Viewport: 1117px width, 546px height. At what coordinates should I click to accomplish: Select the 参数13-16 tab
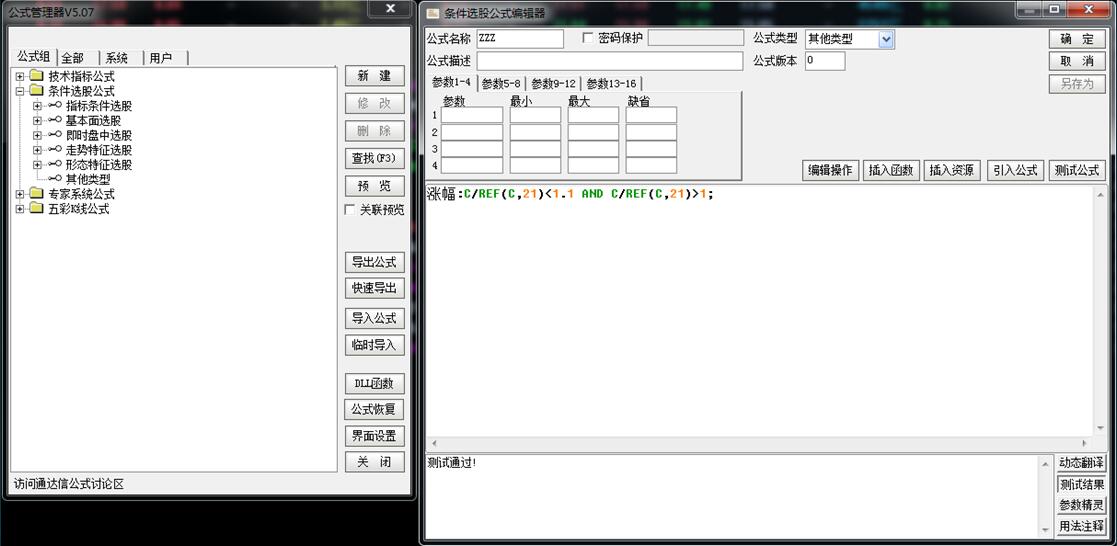[x=611, y=83]
